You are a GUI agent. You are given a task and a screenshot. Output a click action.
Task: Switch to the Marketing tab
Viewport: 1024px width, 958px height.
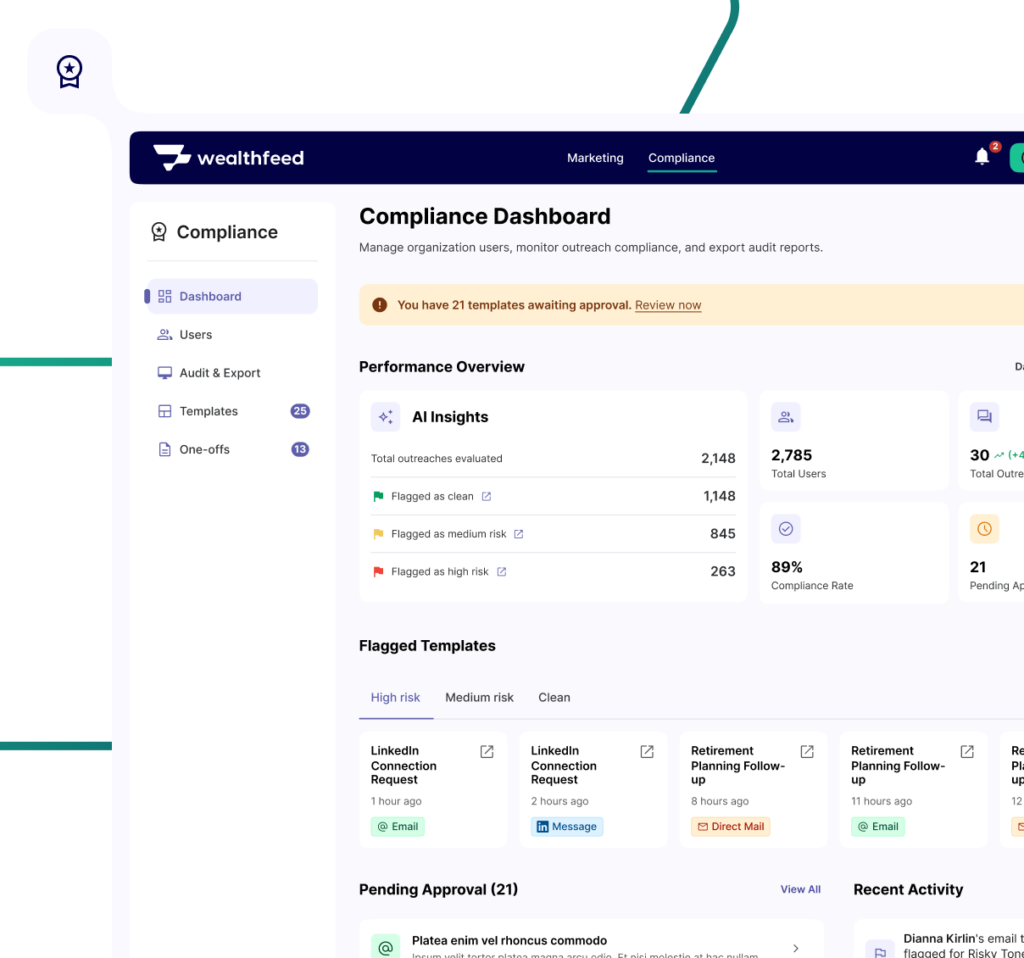click(595, 158)
